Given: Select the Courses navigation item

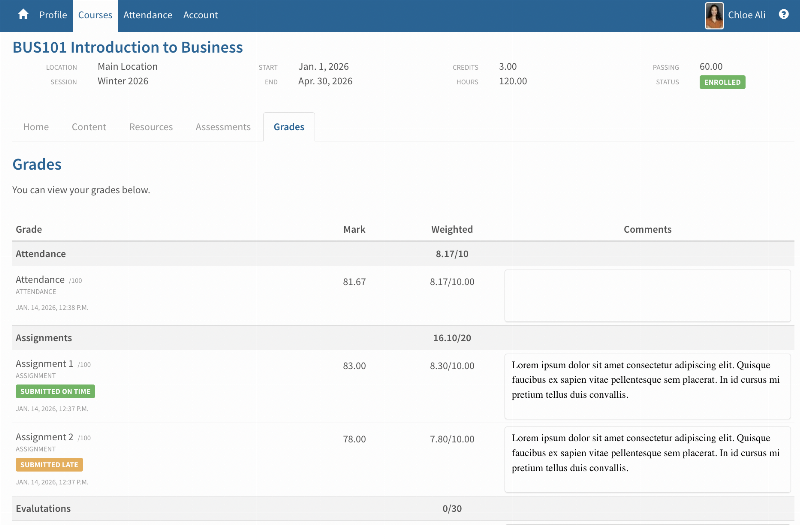Looking at the screenshot, I should pyautogui.click(x=95, y=15).
